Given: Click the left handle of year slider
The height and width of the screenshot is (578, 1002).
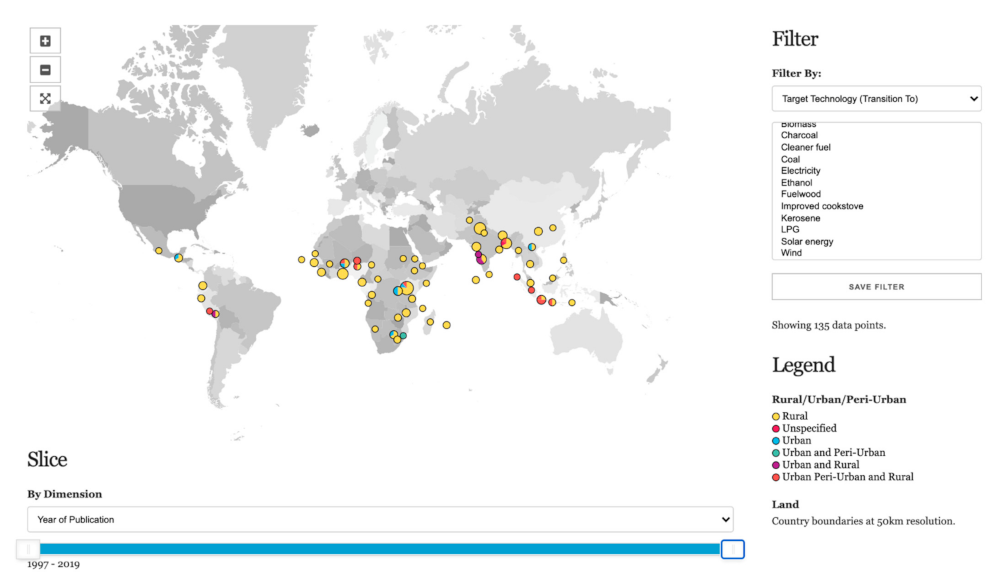Looking at the screenshot, I should click(x=29, y=549).
